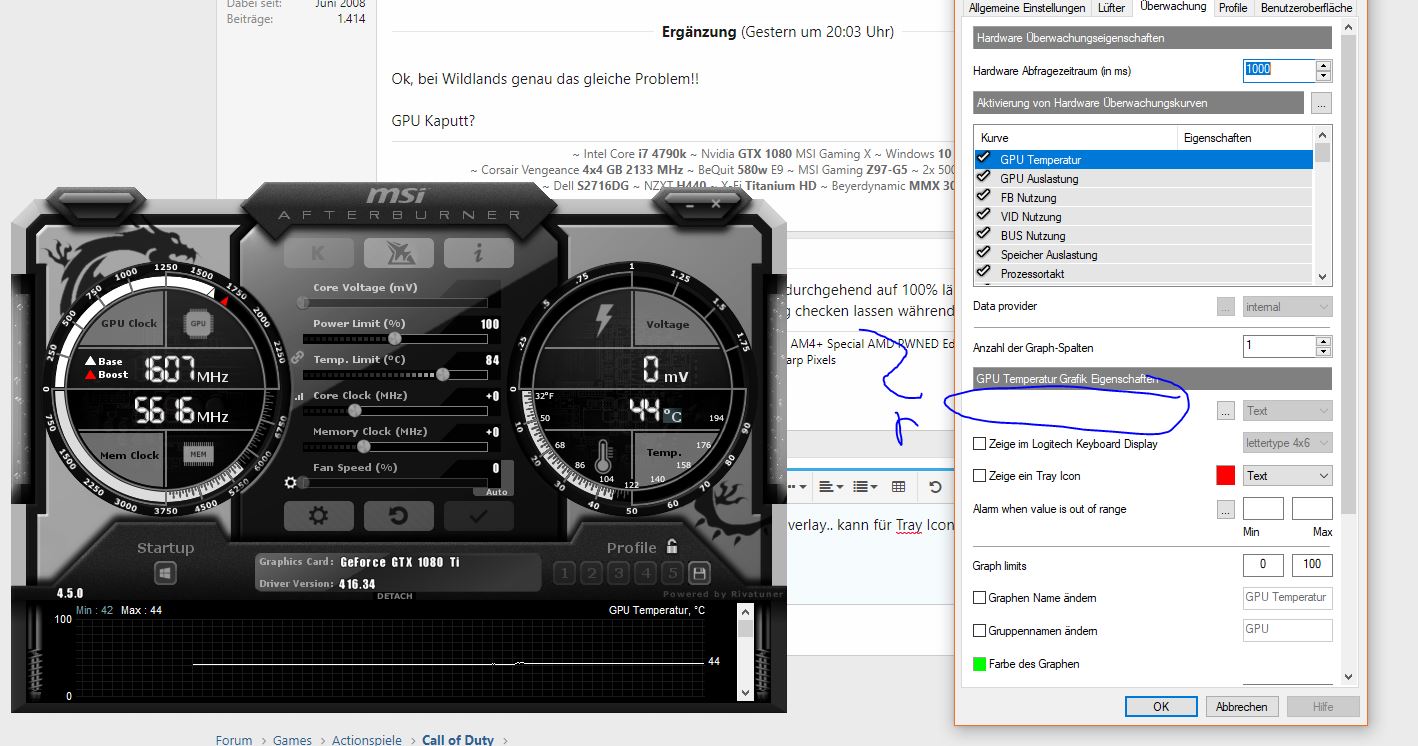The image size is (1418, 746).
Task: Toggle apply at Windows startup icon
Action: point(165,573)
